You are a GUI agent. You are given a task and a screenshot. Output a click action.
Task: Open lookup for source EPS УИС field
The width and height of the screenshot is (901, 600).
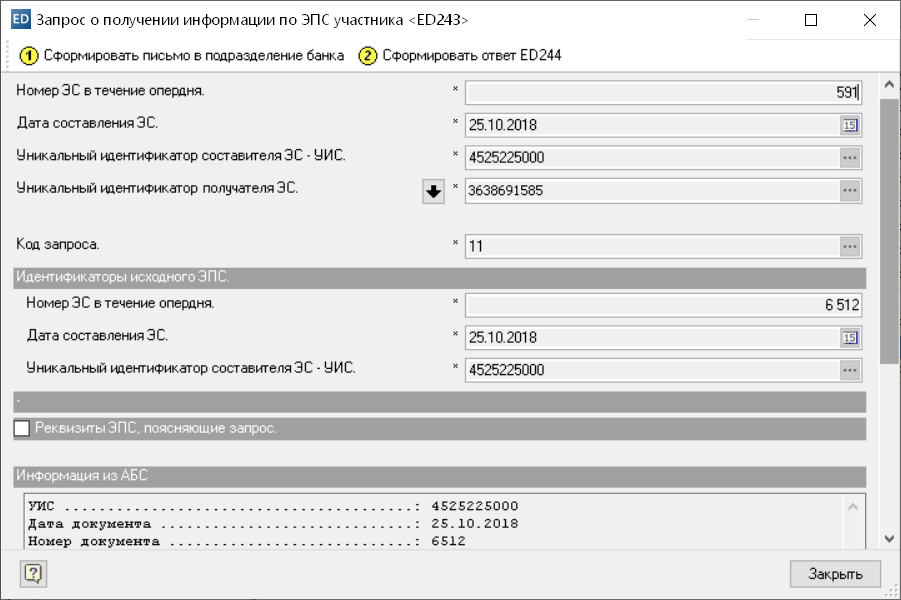(x=850, y=370)
